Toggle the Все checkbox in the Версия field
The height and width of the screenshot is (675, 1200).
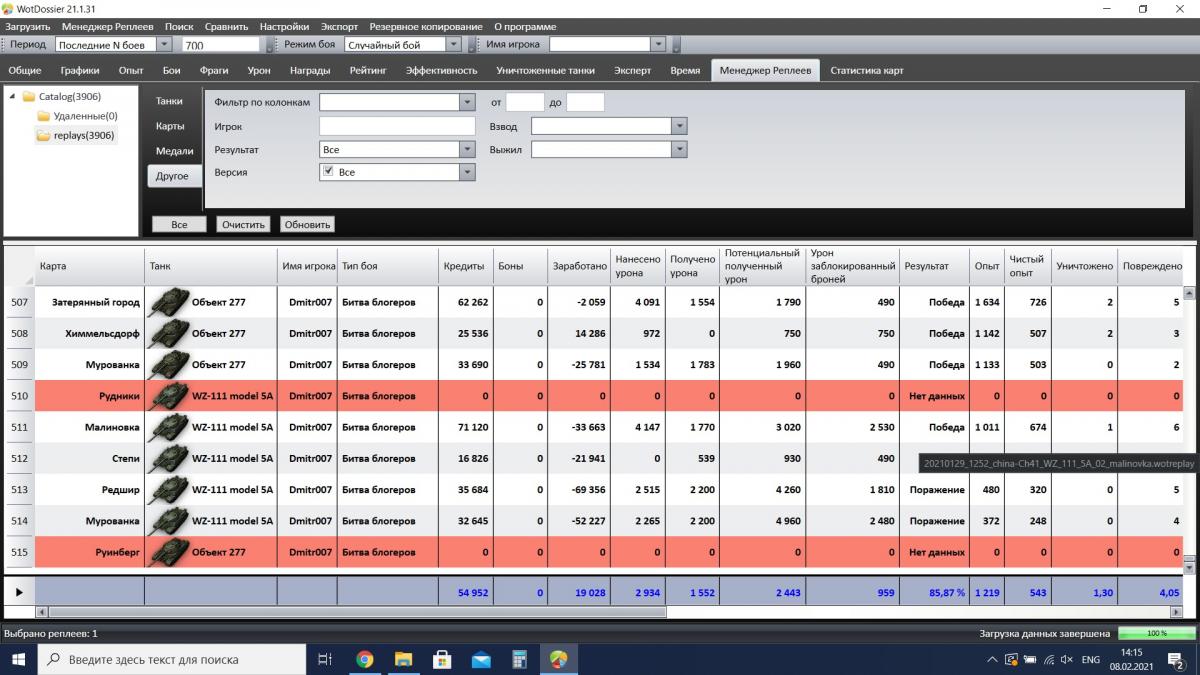[x=328, y=172]
